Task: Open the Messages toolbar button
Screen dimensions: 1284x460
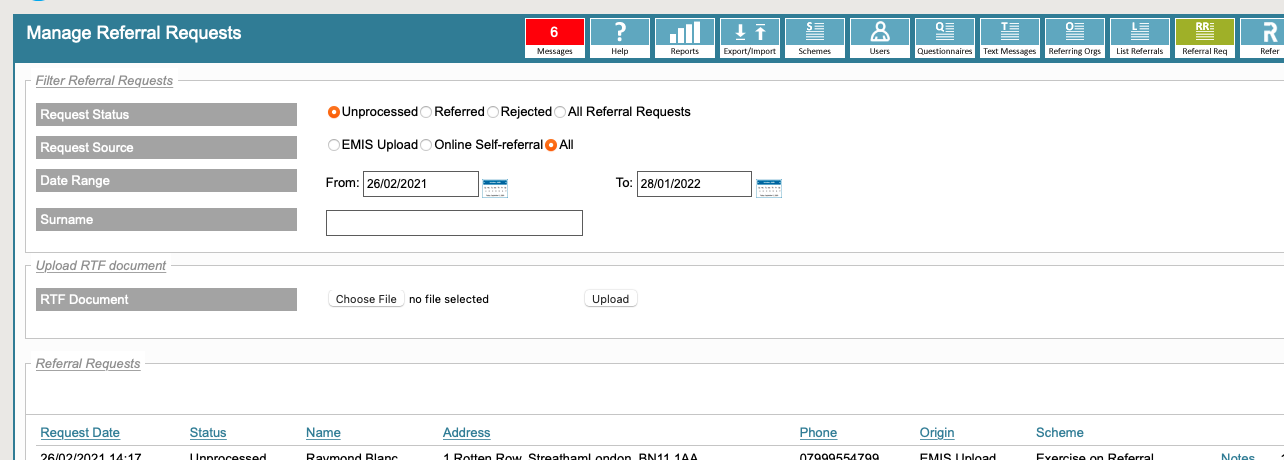Action: (x=555, y=38)
